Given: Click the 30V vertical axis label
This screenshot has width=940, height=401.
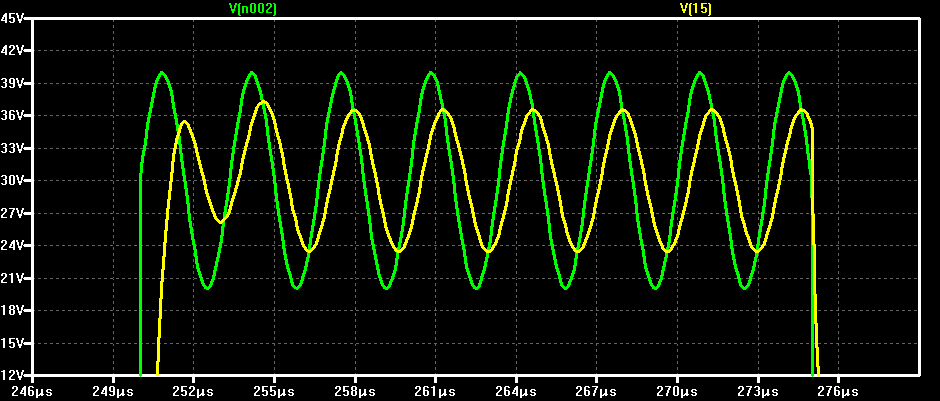Looking at the screenshot, I should (12, 180).
